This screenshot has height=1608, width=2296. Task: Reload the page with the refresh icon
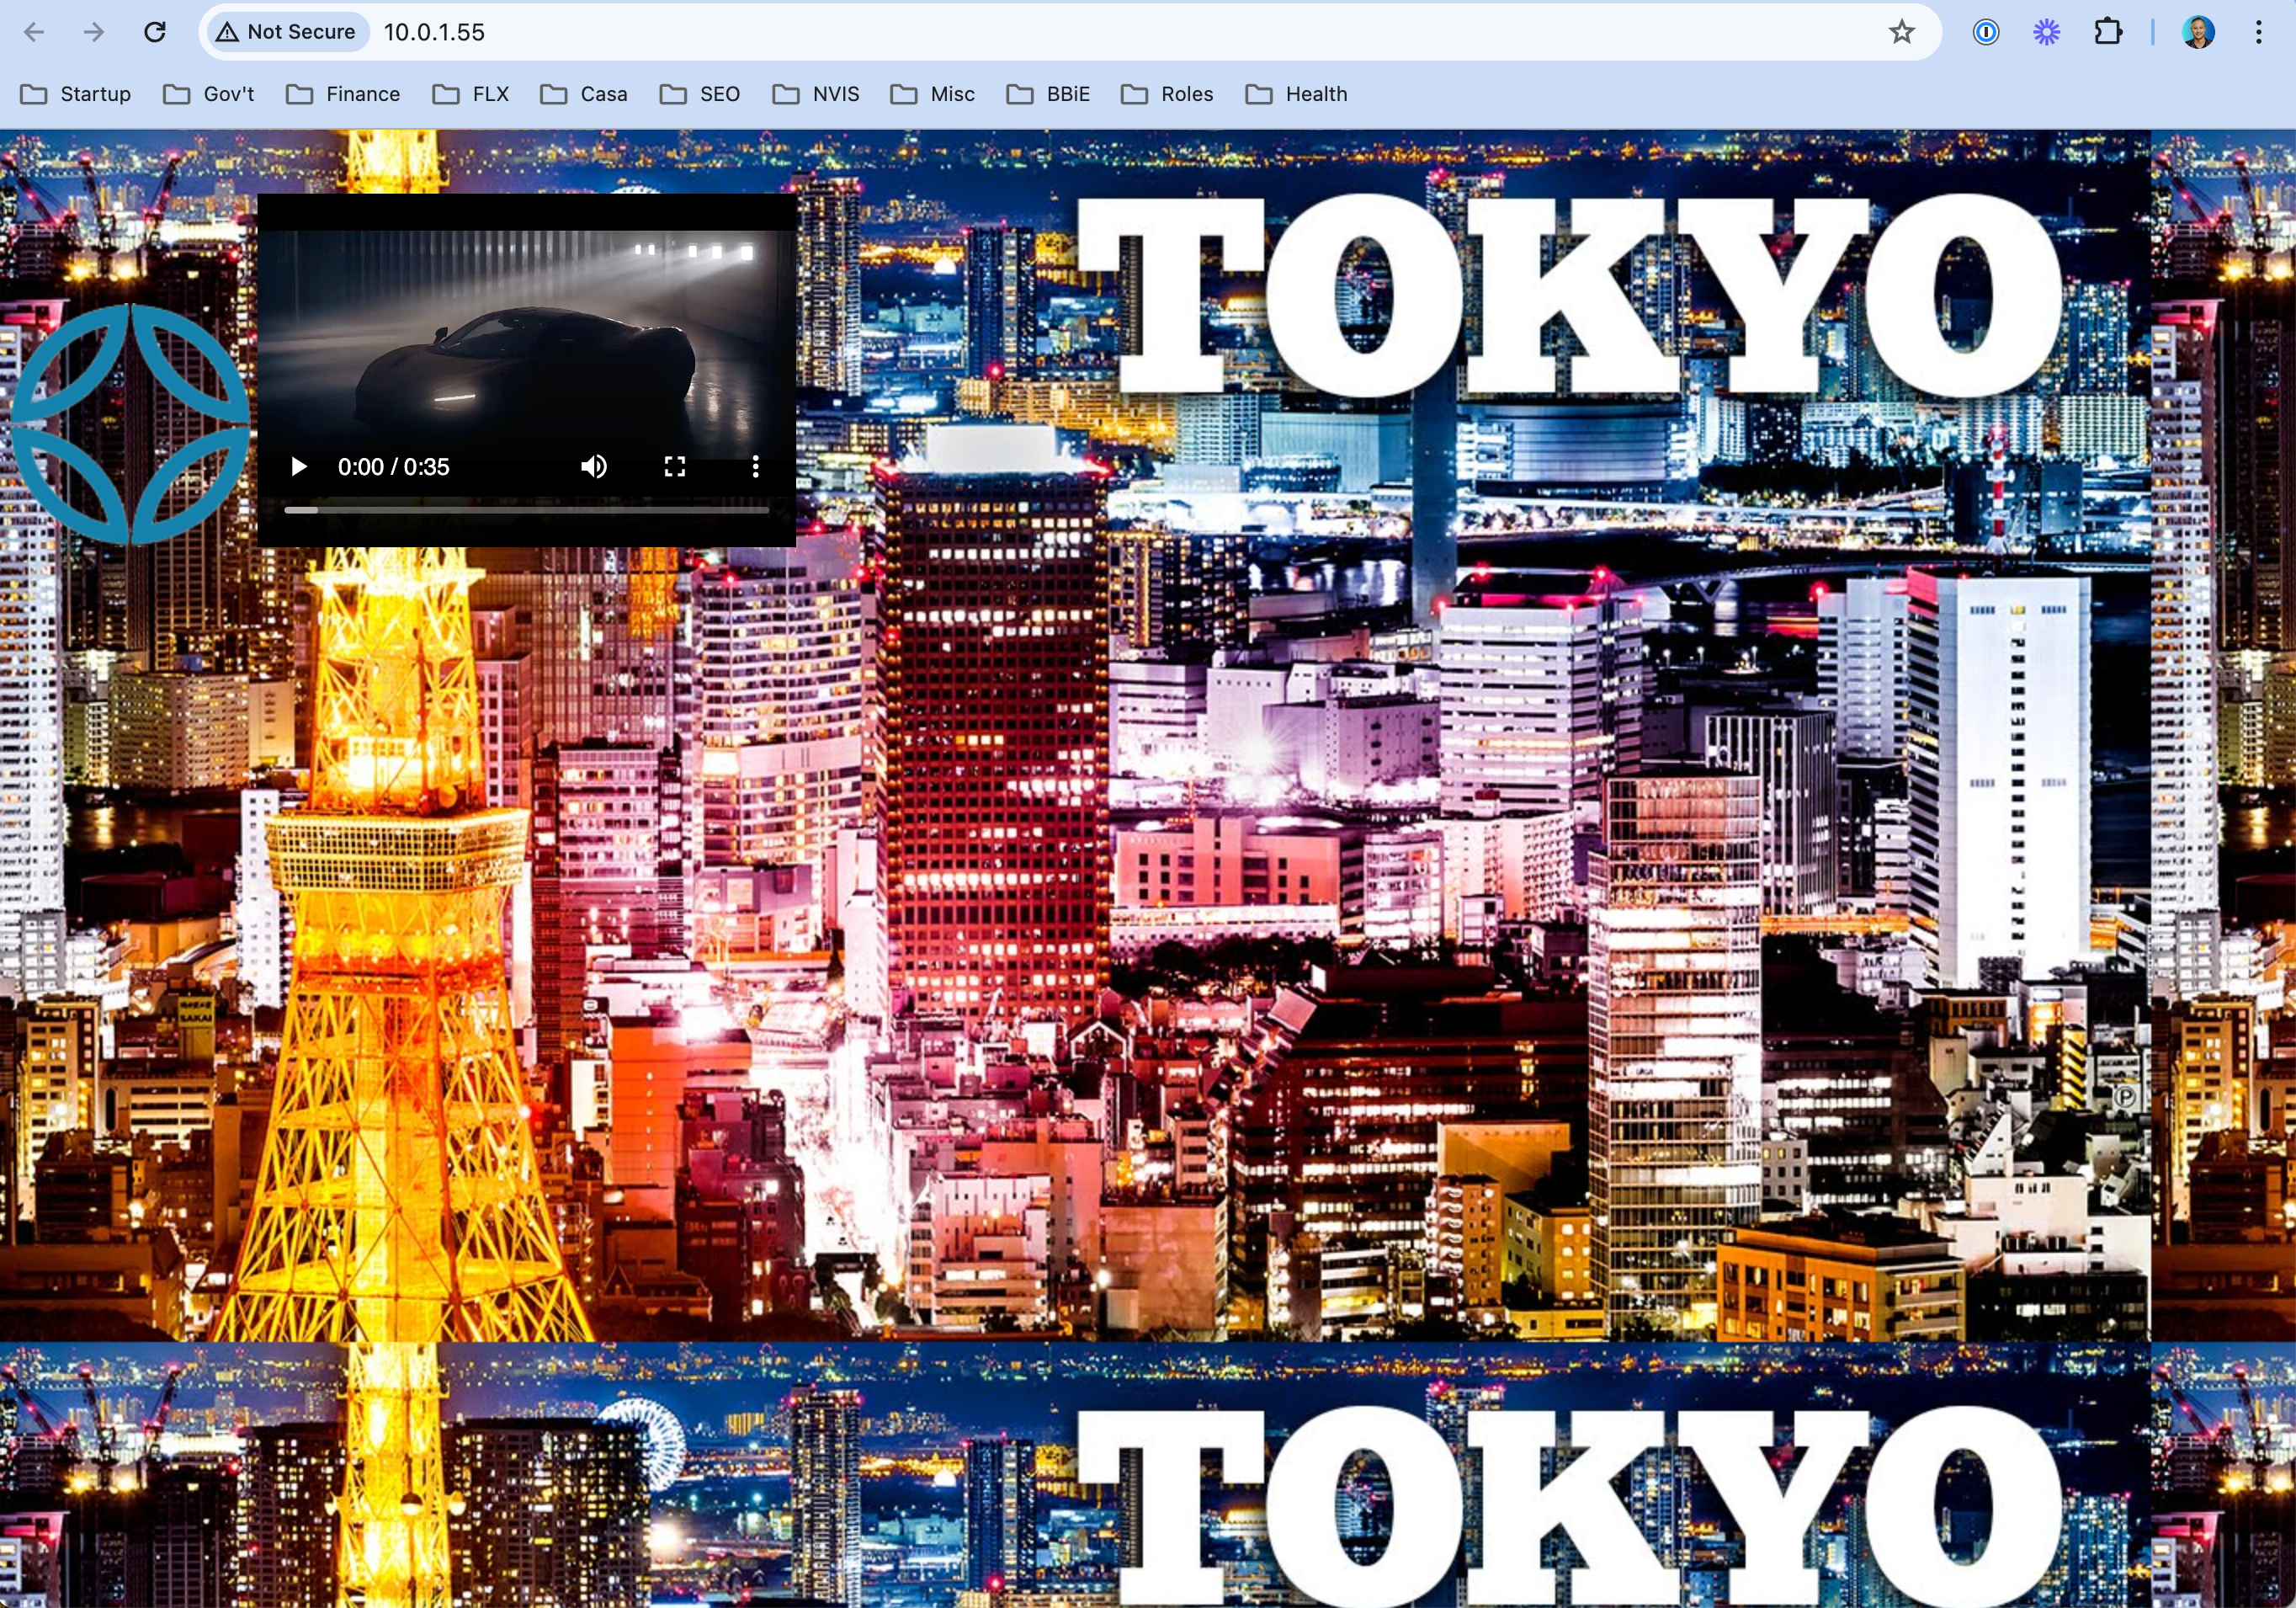[154, 32]
